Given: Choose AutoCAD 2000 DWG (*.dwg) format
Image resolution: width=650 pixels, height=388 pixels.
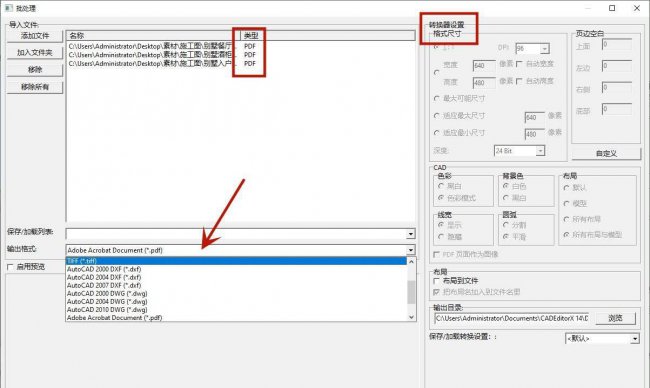Looking at the screenshot, I should (236, 293).
